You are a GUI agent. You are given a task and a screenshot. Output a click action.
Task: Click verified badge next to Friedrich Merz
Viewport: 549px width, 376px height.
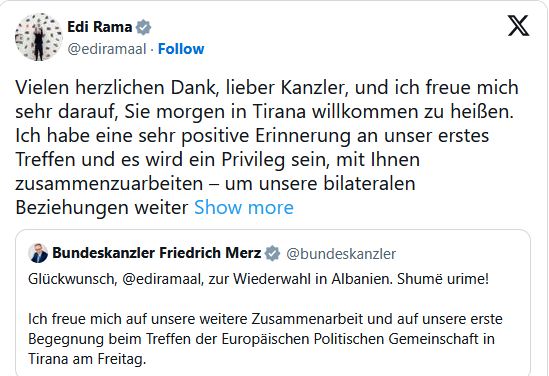pos(272,253)
